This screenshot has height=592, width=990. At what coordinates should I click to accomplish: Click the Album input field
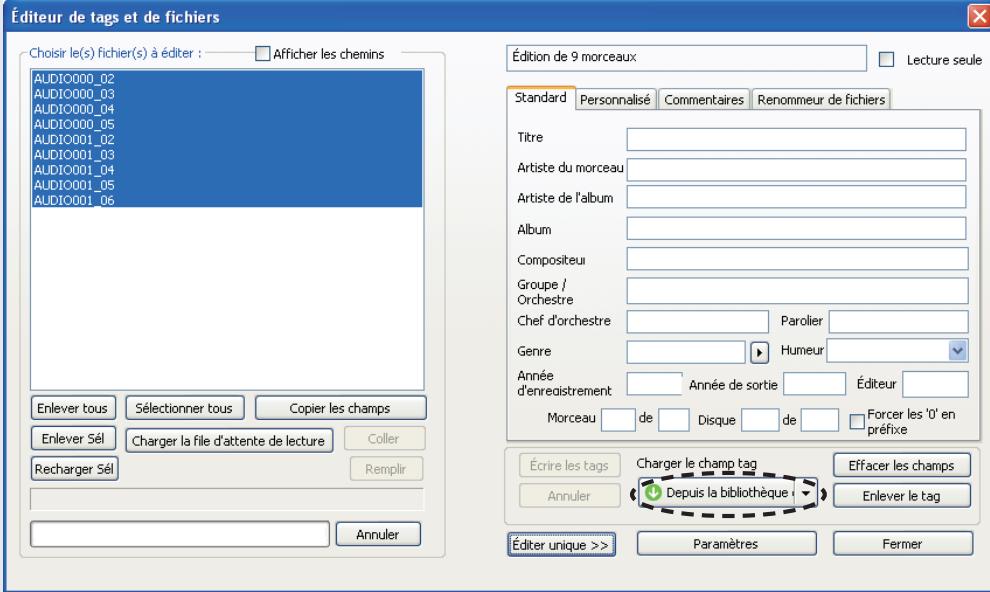796,228
